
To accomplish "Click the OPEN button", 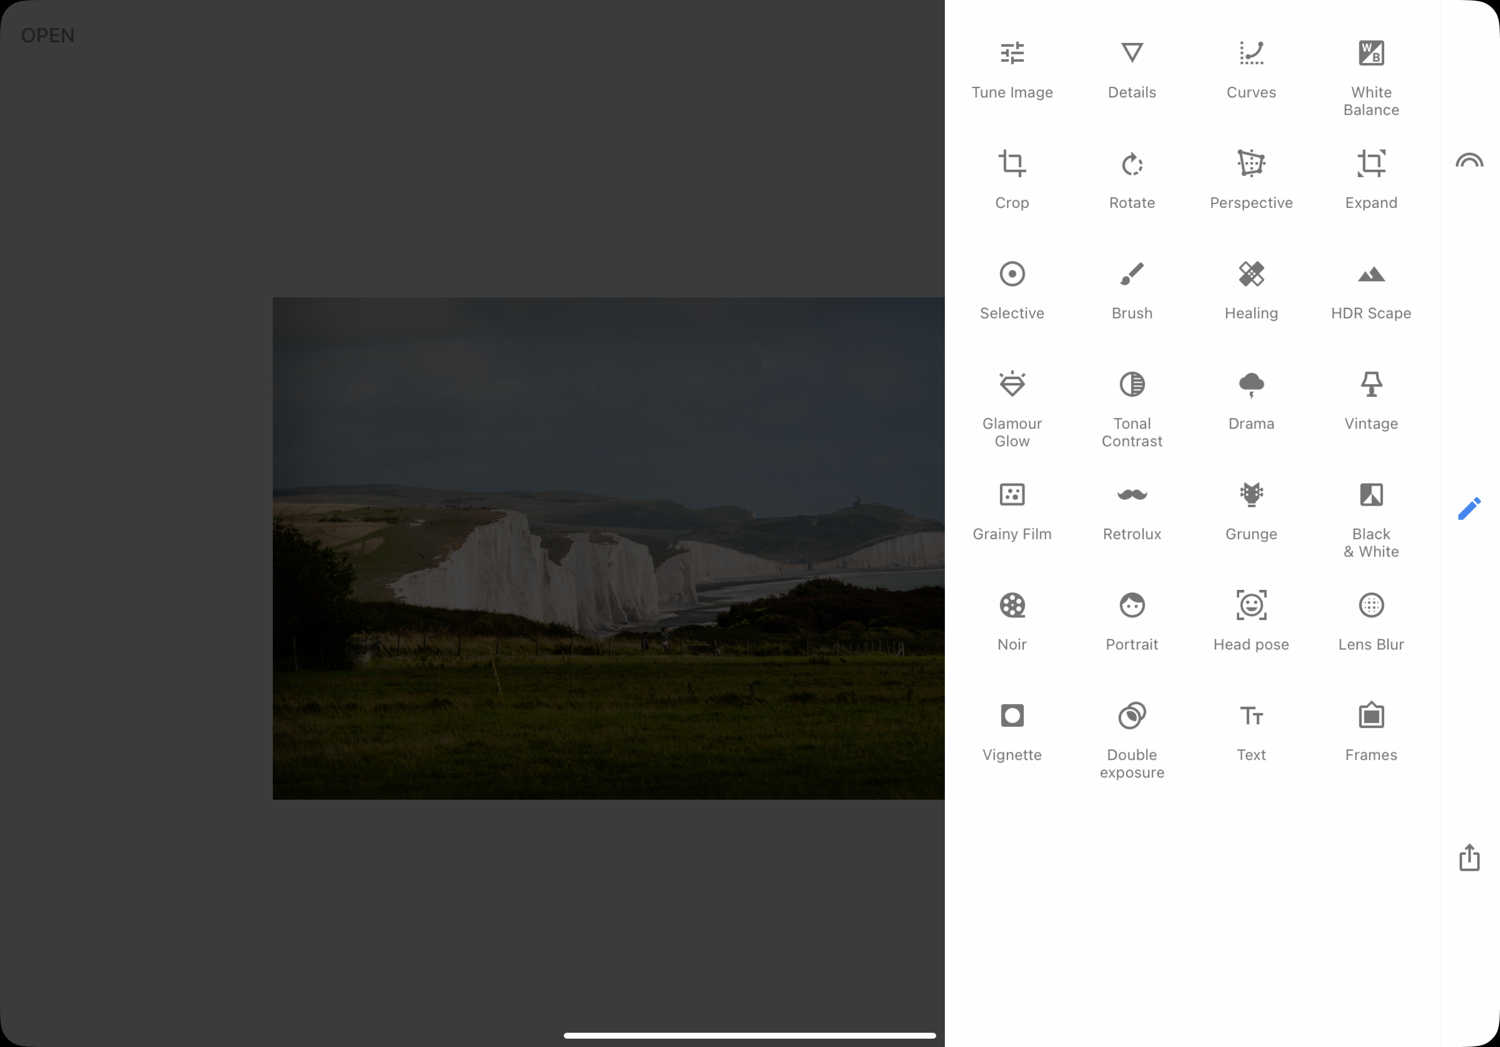I will [48, 35].
